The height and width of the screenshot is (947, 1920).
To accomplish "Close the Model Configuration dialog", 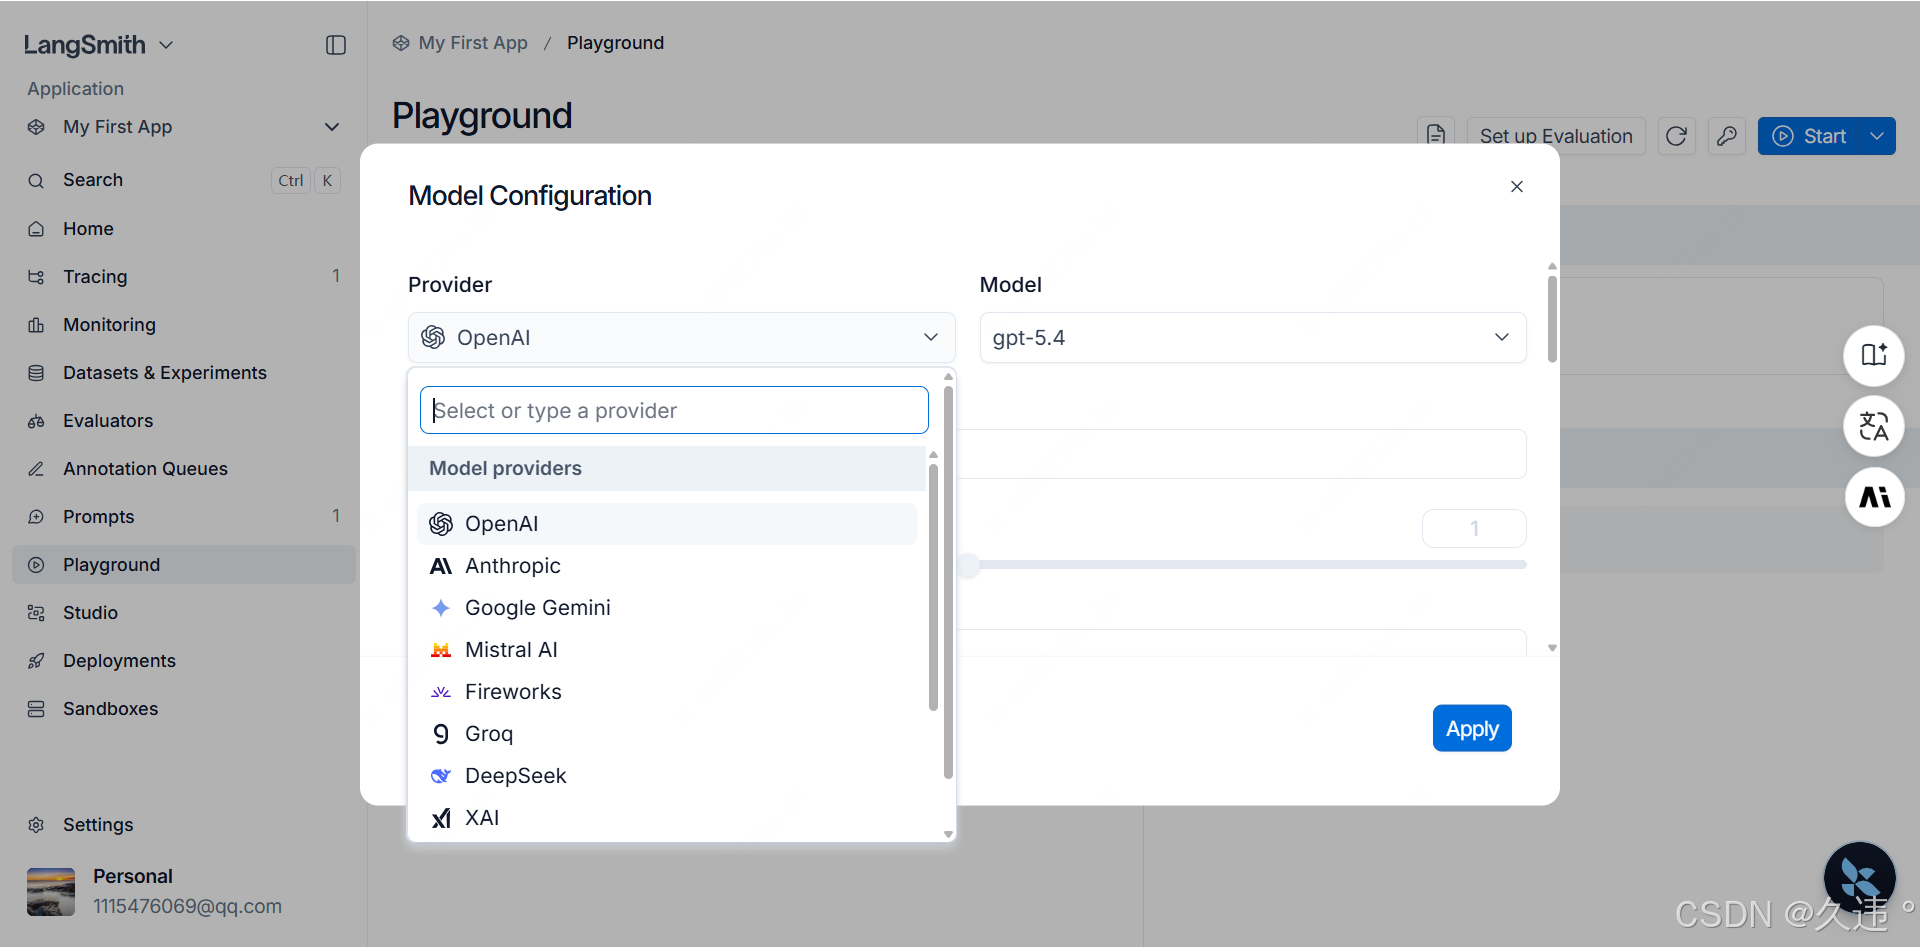I will 1517,187.
